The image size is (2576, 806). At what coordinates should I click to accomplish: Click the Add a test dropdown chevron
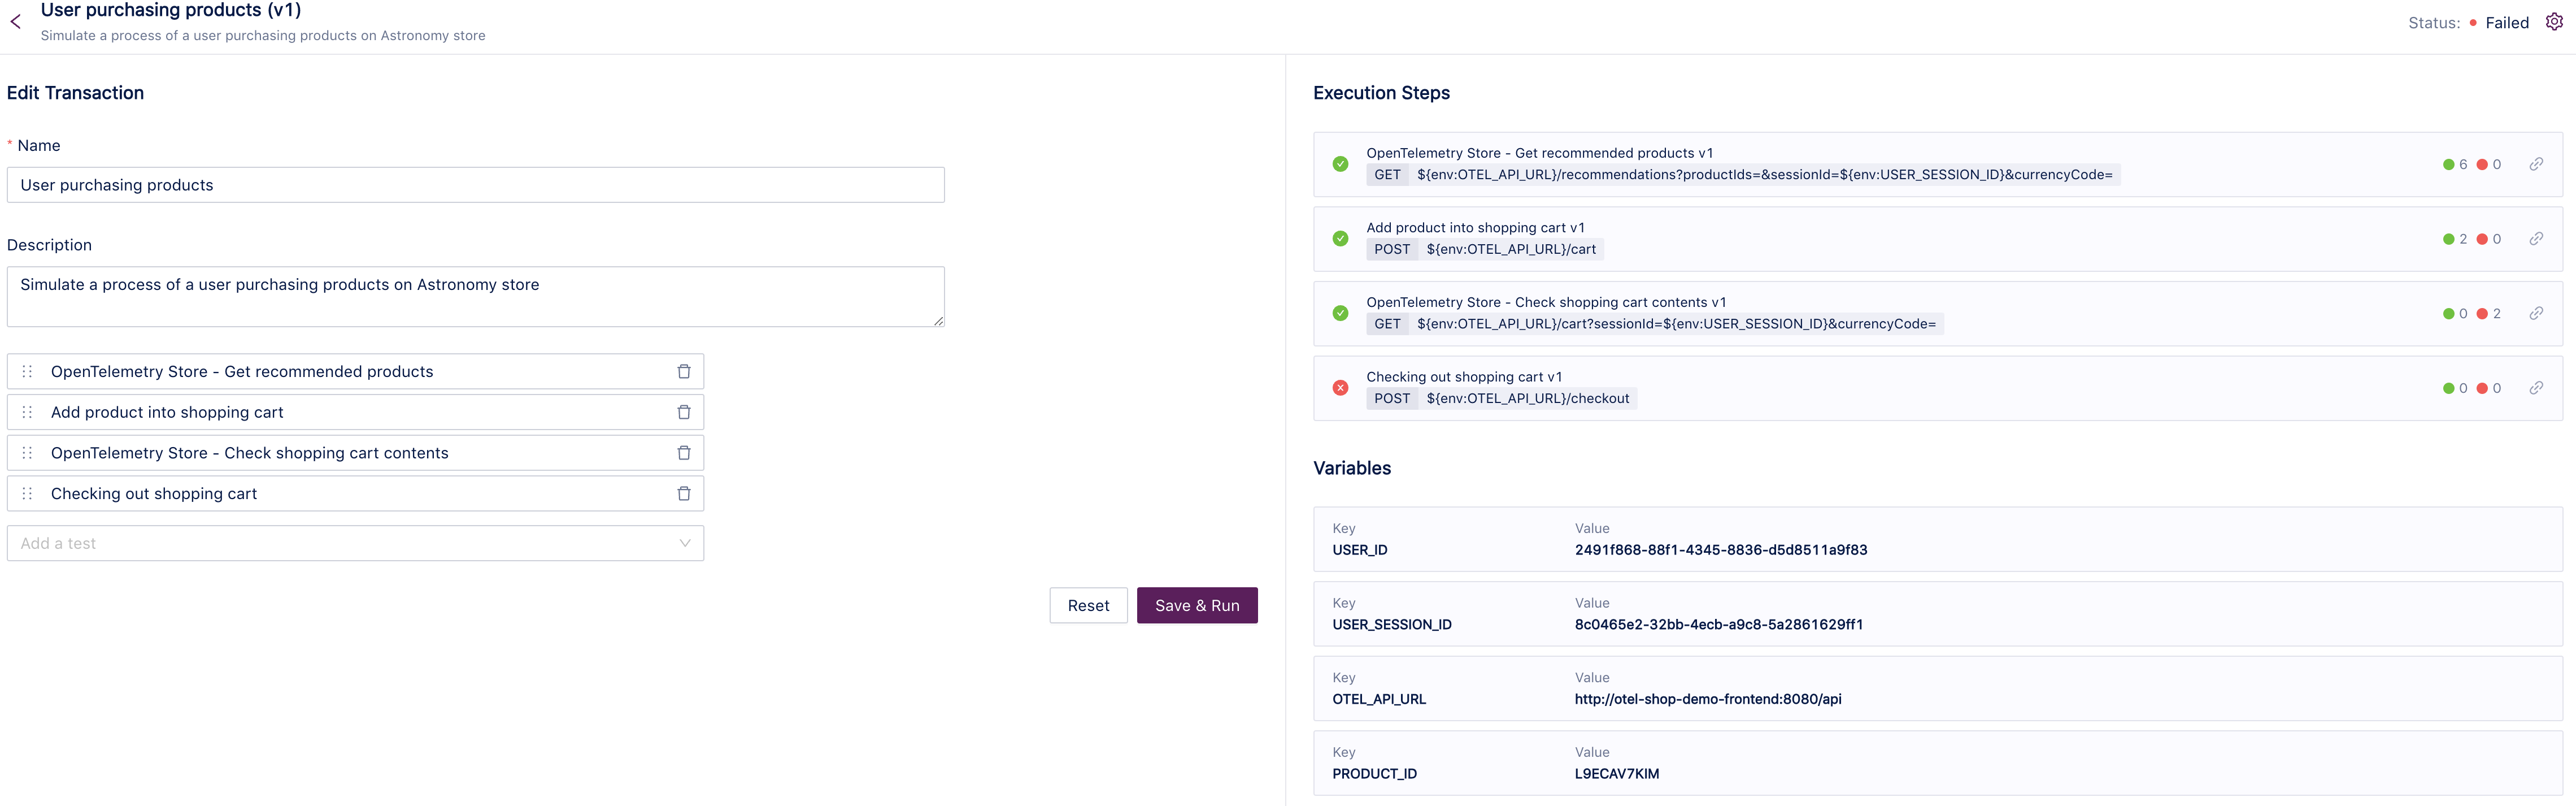coord(685,544)
